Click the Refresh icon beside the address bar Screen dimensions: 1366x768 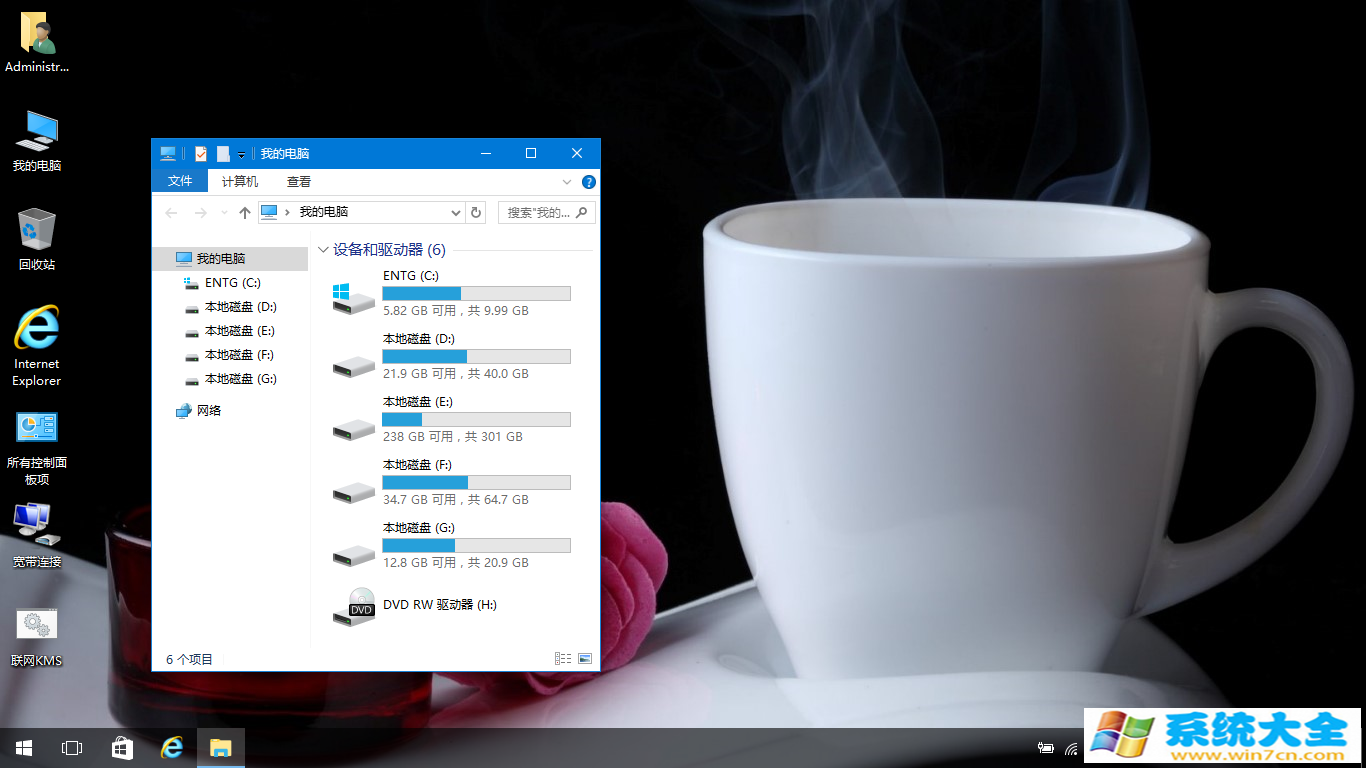pos(476,212)
